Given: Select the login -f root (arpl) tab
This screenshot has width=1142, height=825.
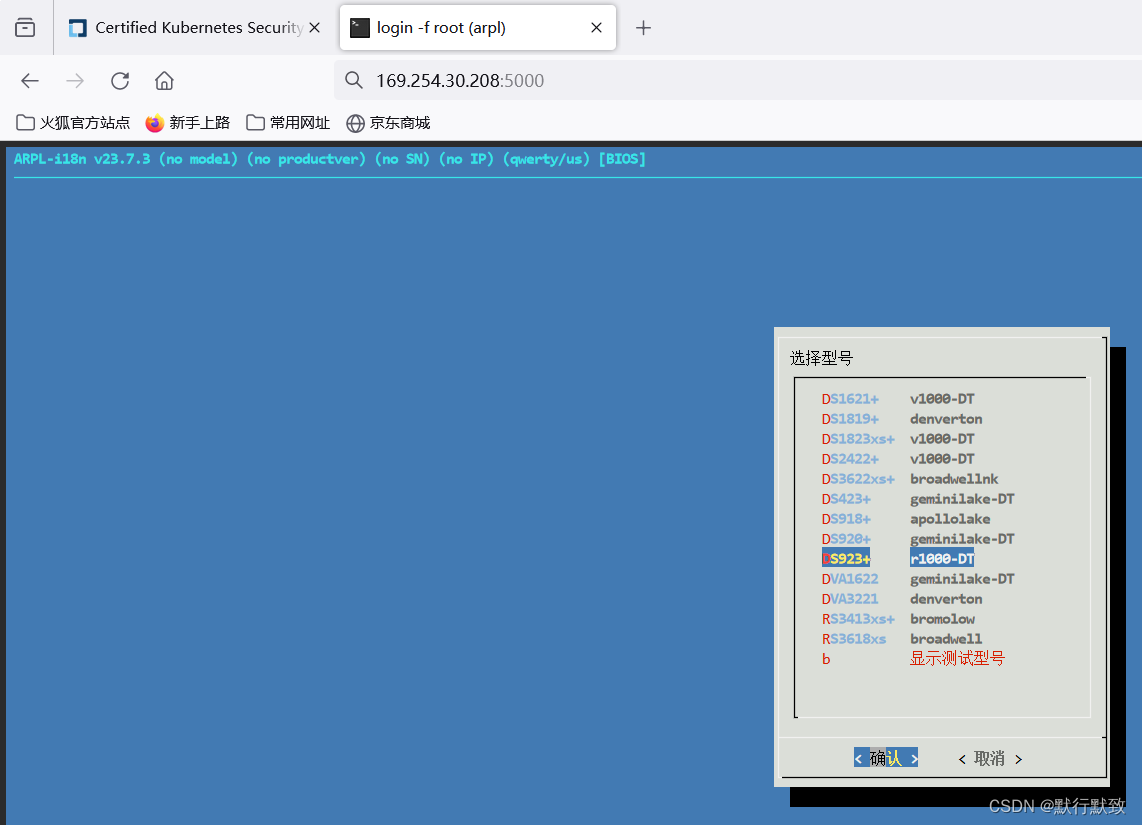Looking at the screenshot, I should [478, 28].
